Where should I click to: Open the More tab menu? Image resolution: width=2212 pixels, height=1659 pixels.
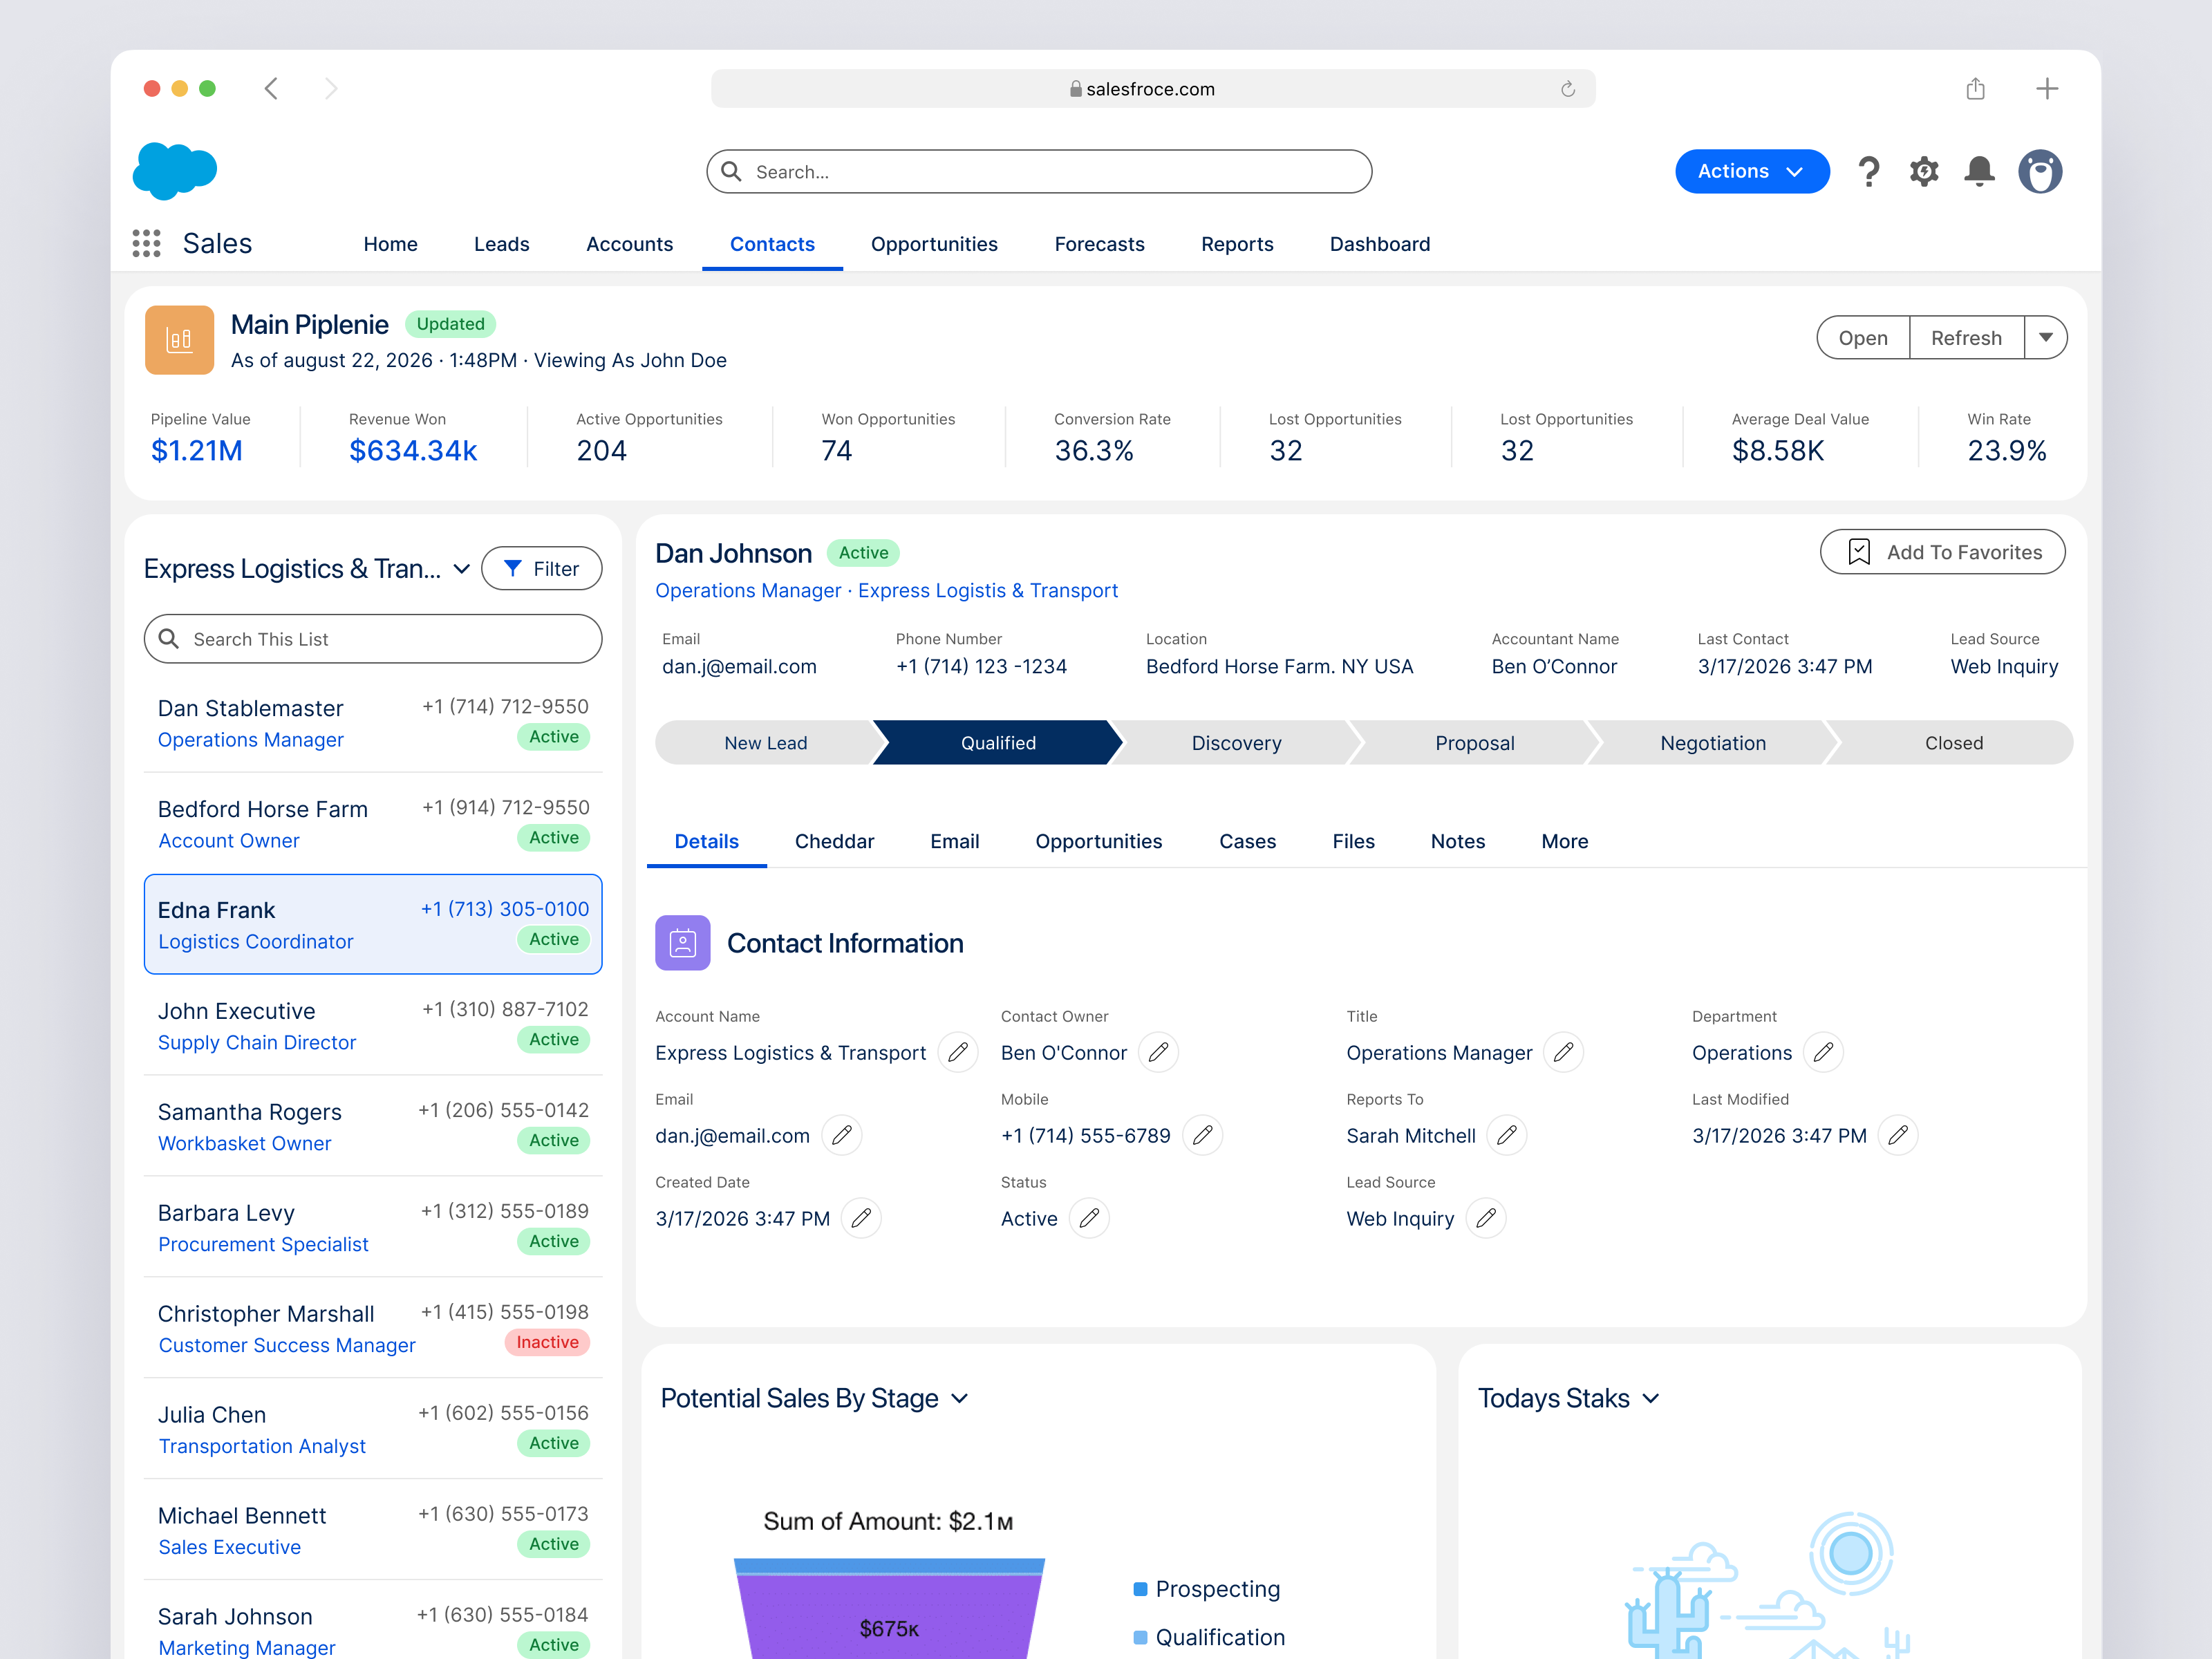coord(1564,841)
